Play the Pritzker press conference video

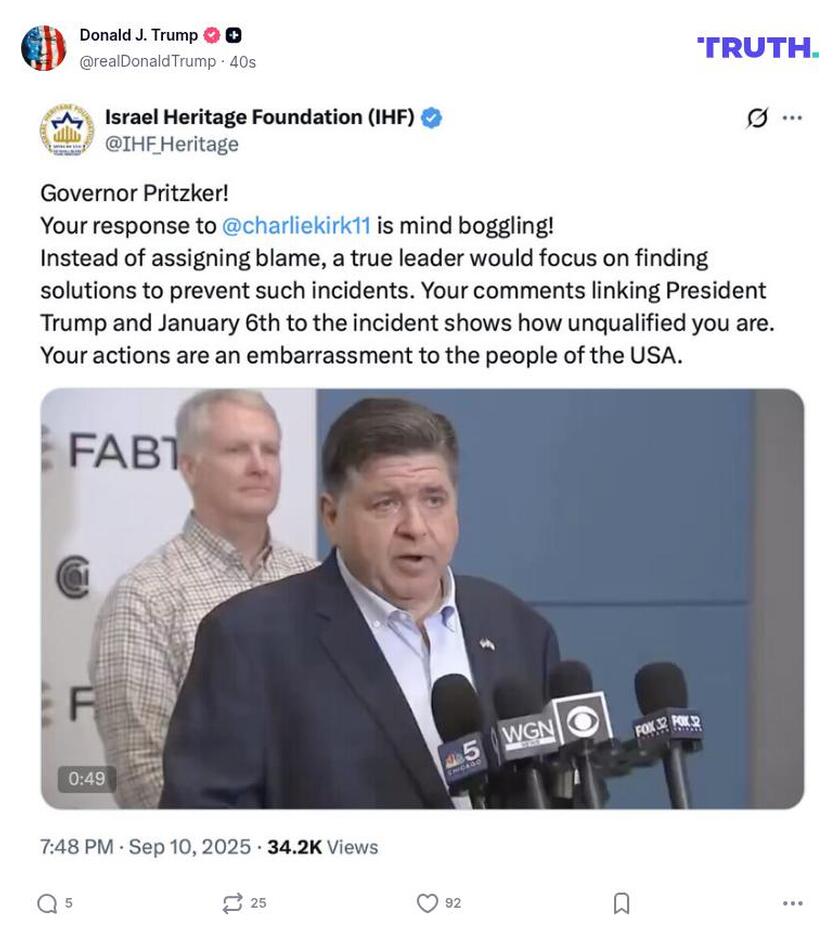[420, 600]
